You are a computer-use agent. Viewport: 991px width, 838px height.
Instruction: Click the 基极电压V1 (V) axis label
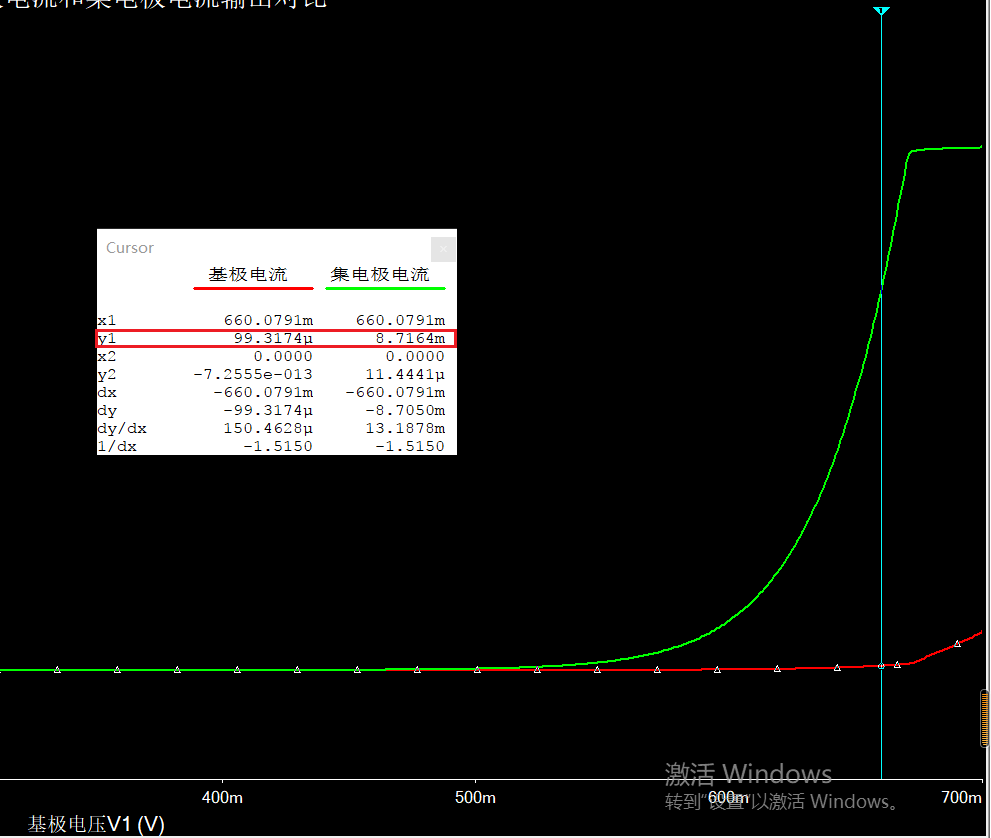(96, 824)
